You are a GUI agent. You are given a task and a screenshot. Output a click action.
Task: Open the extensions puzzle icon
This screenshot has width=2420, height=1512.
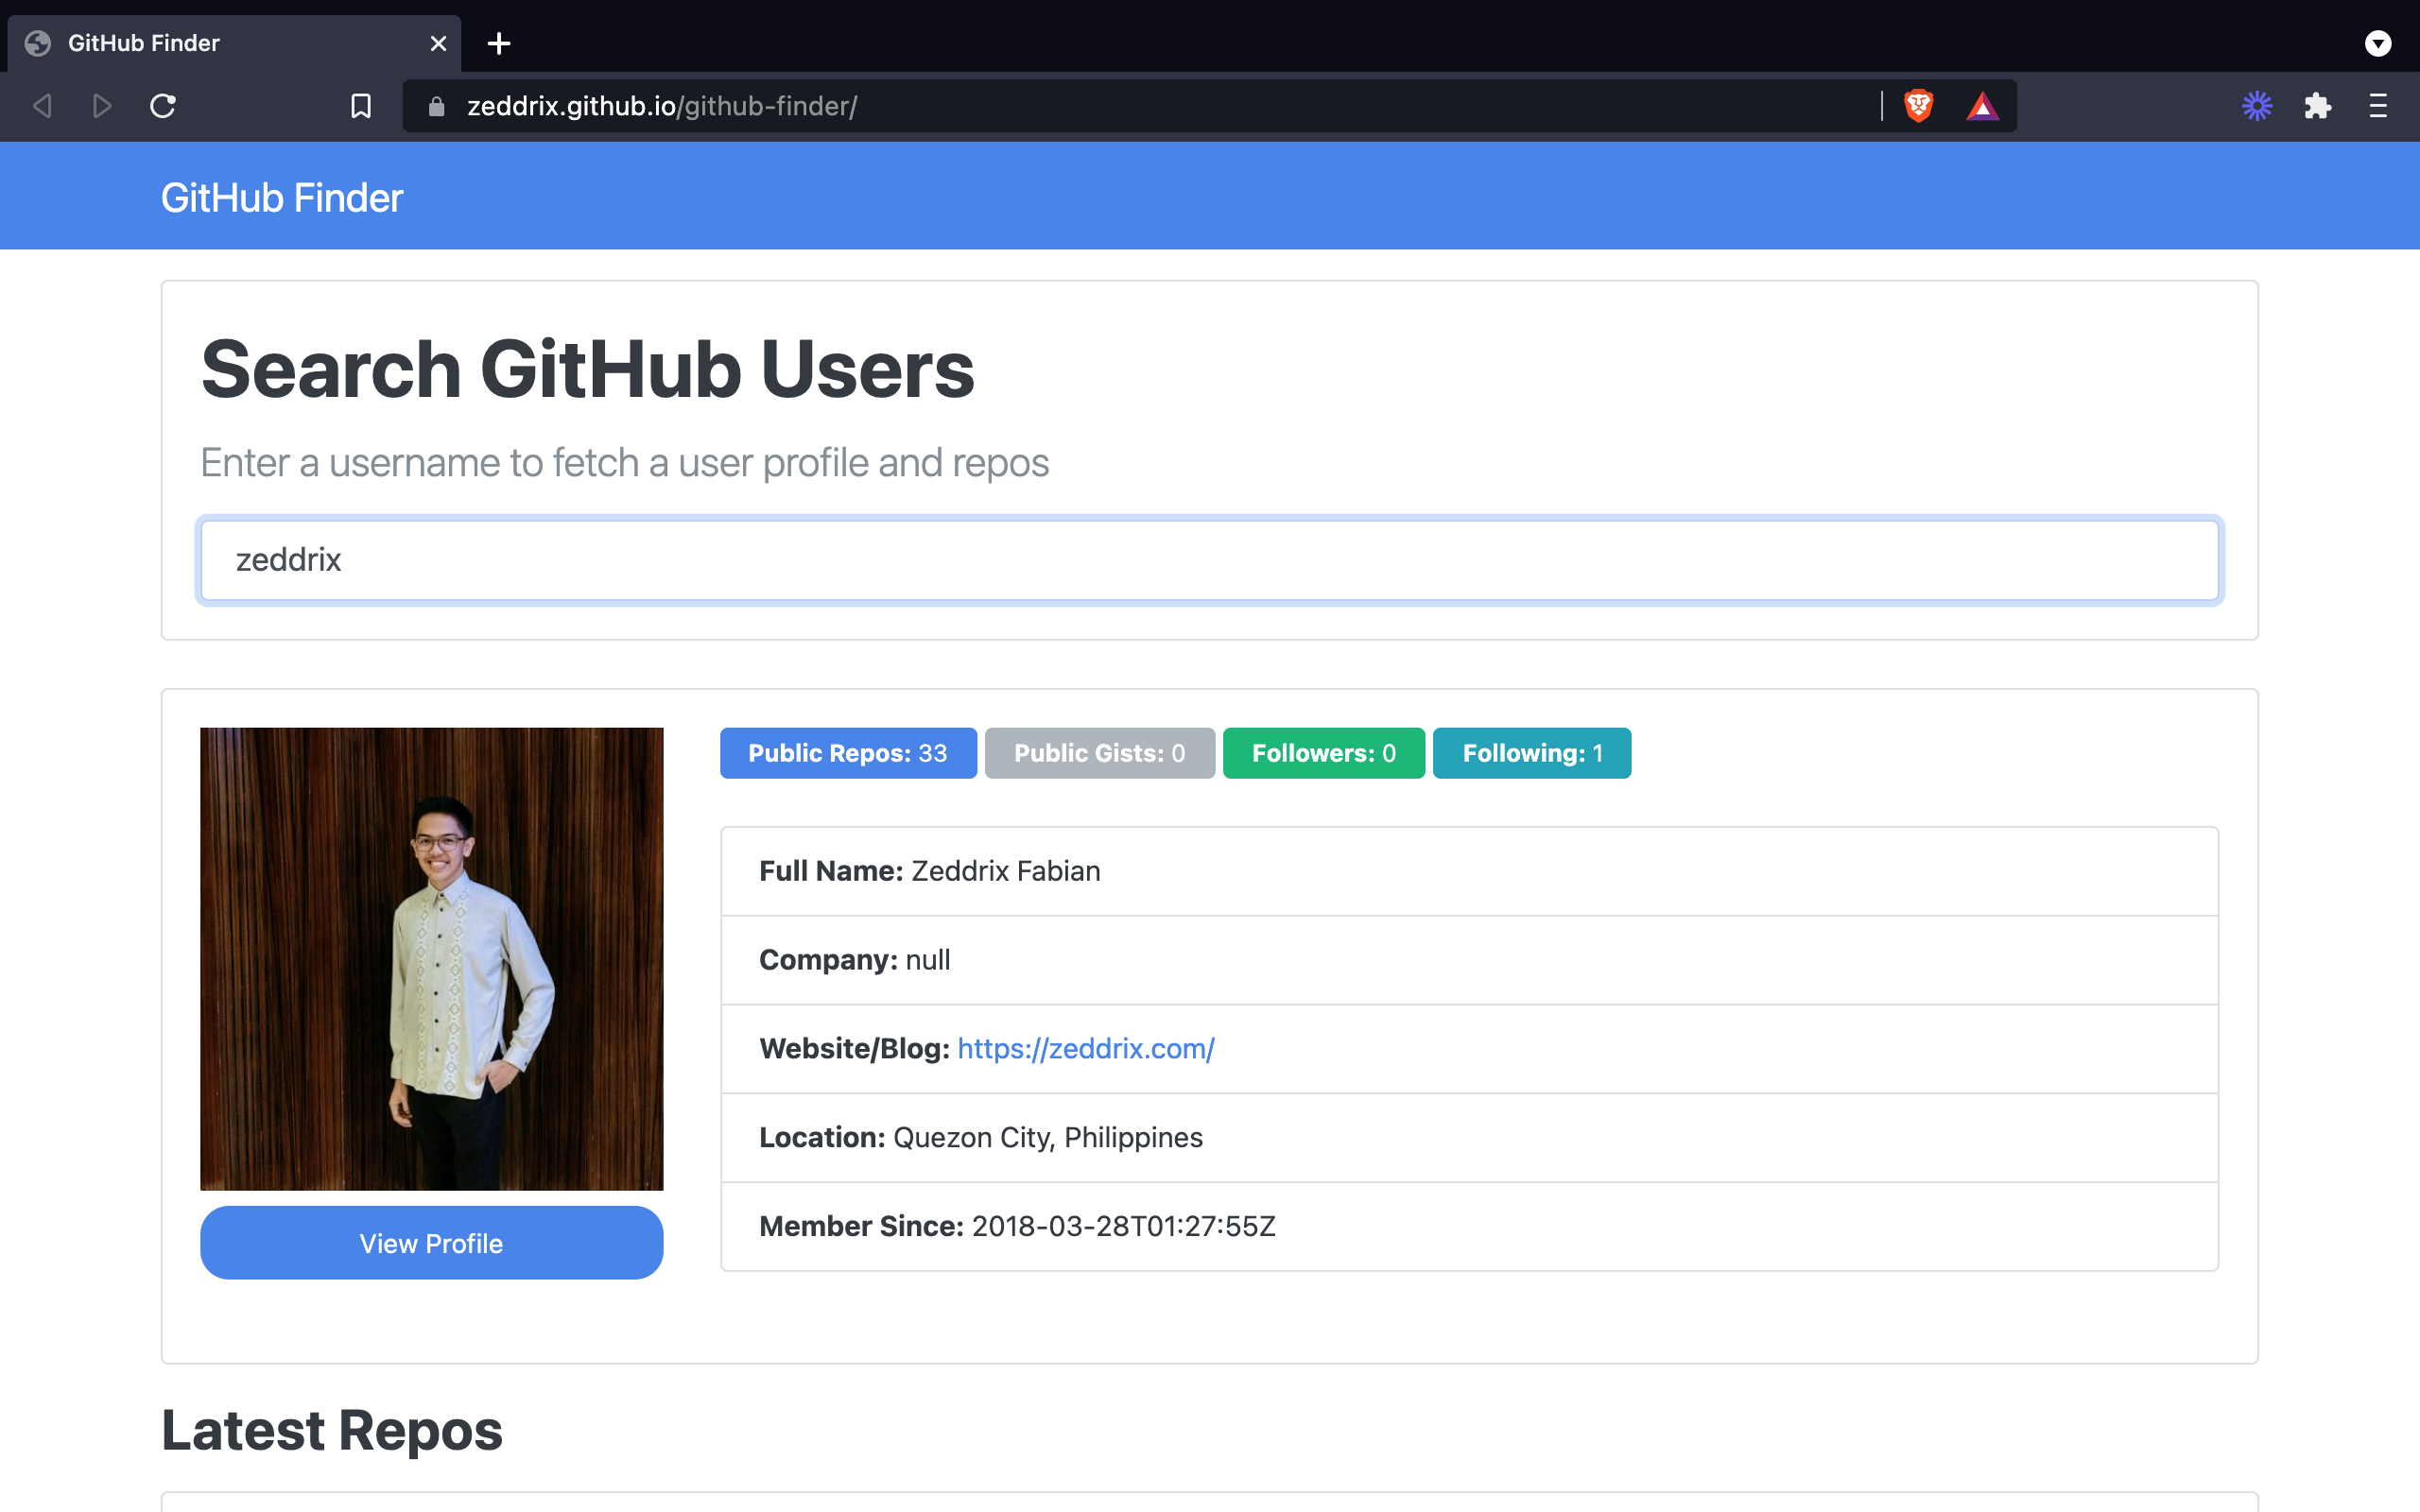[x=2317, y=106]
